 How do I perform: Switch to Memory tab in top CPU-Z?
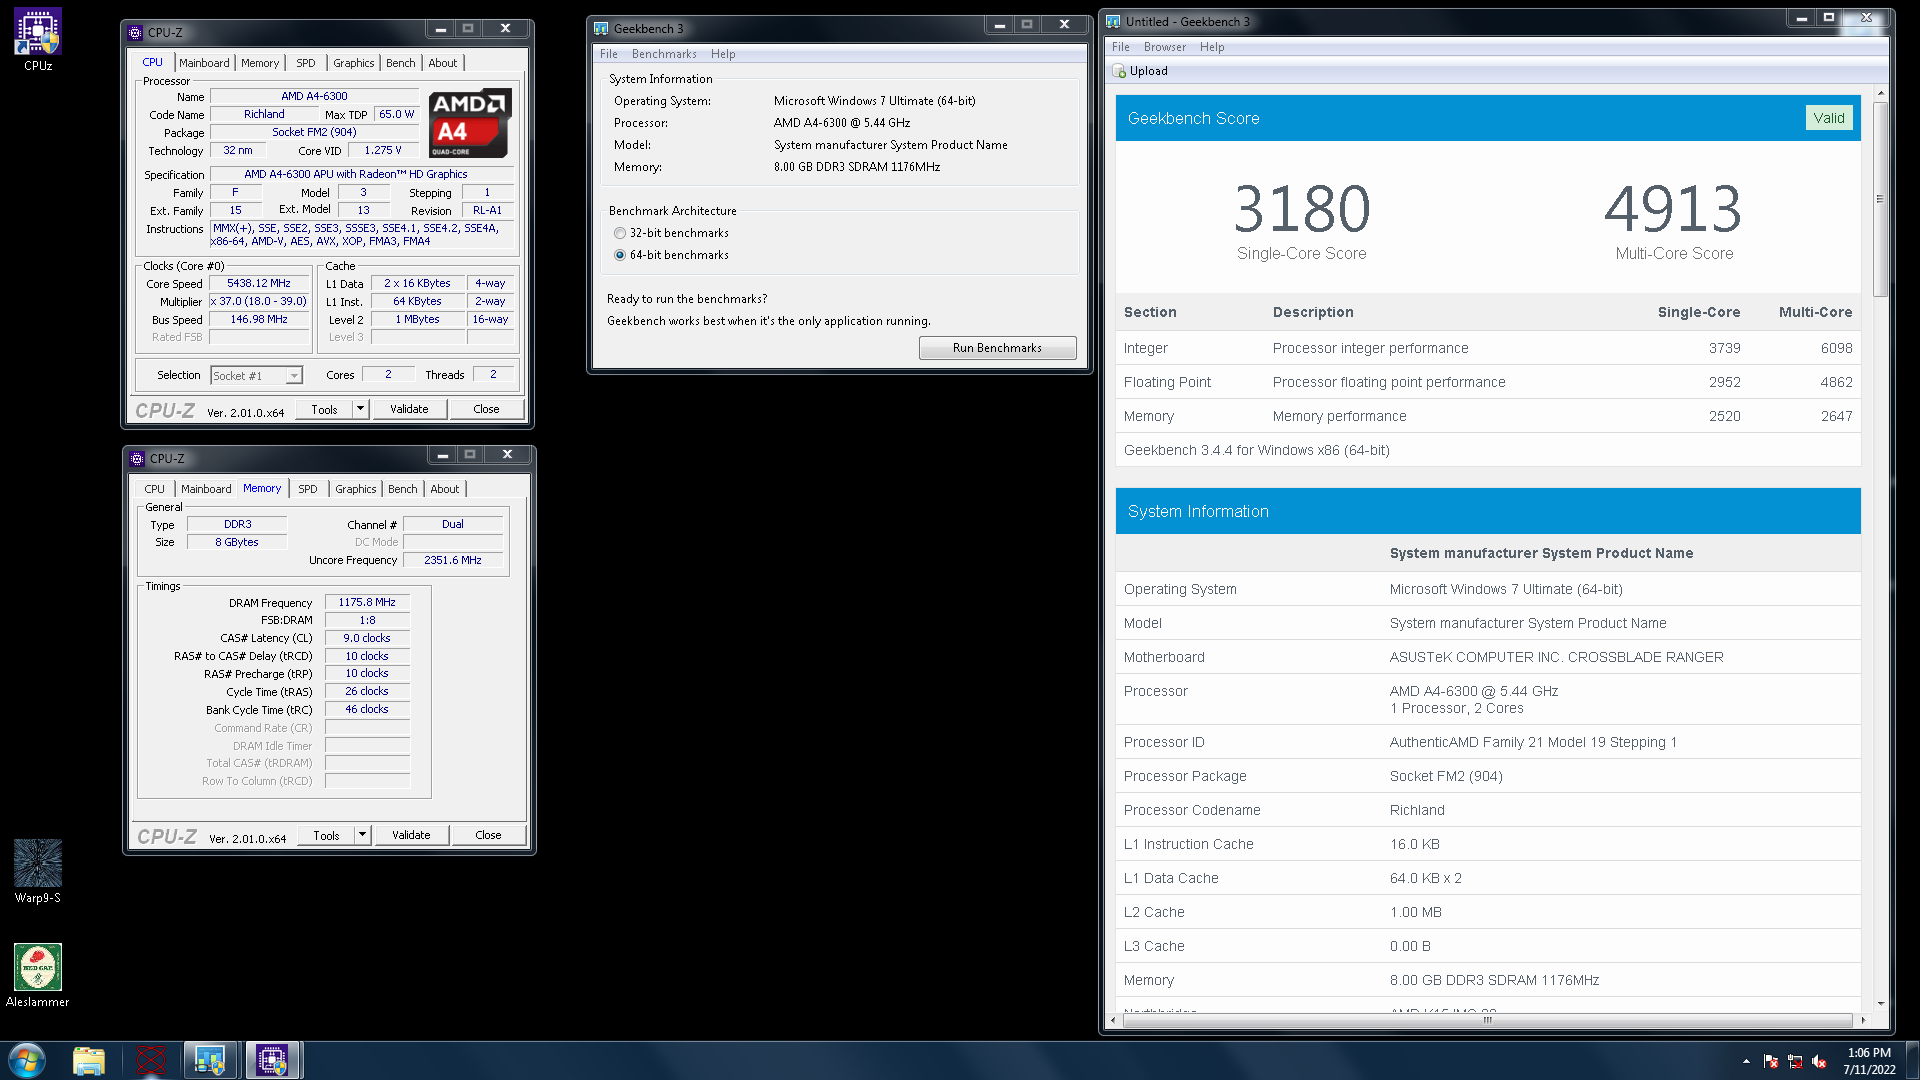[260, 63]
